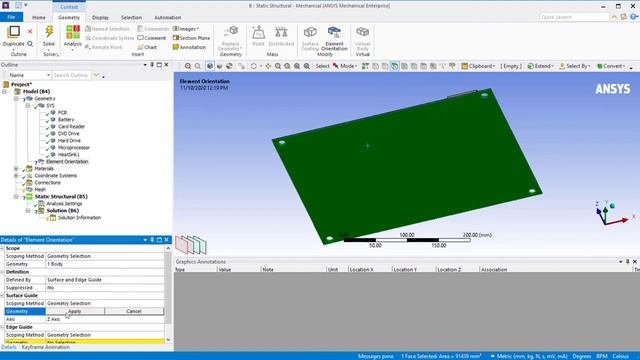Collapse the Solution (B6) node
Image resolution: width=640 pixels, height=360 pixels.
[28, 211]
